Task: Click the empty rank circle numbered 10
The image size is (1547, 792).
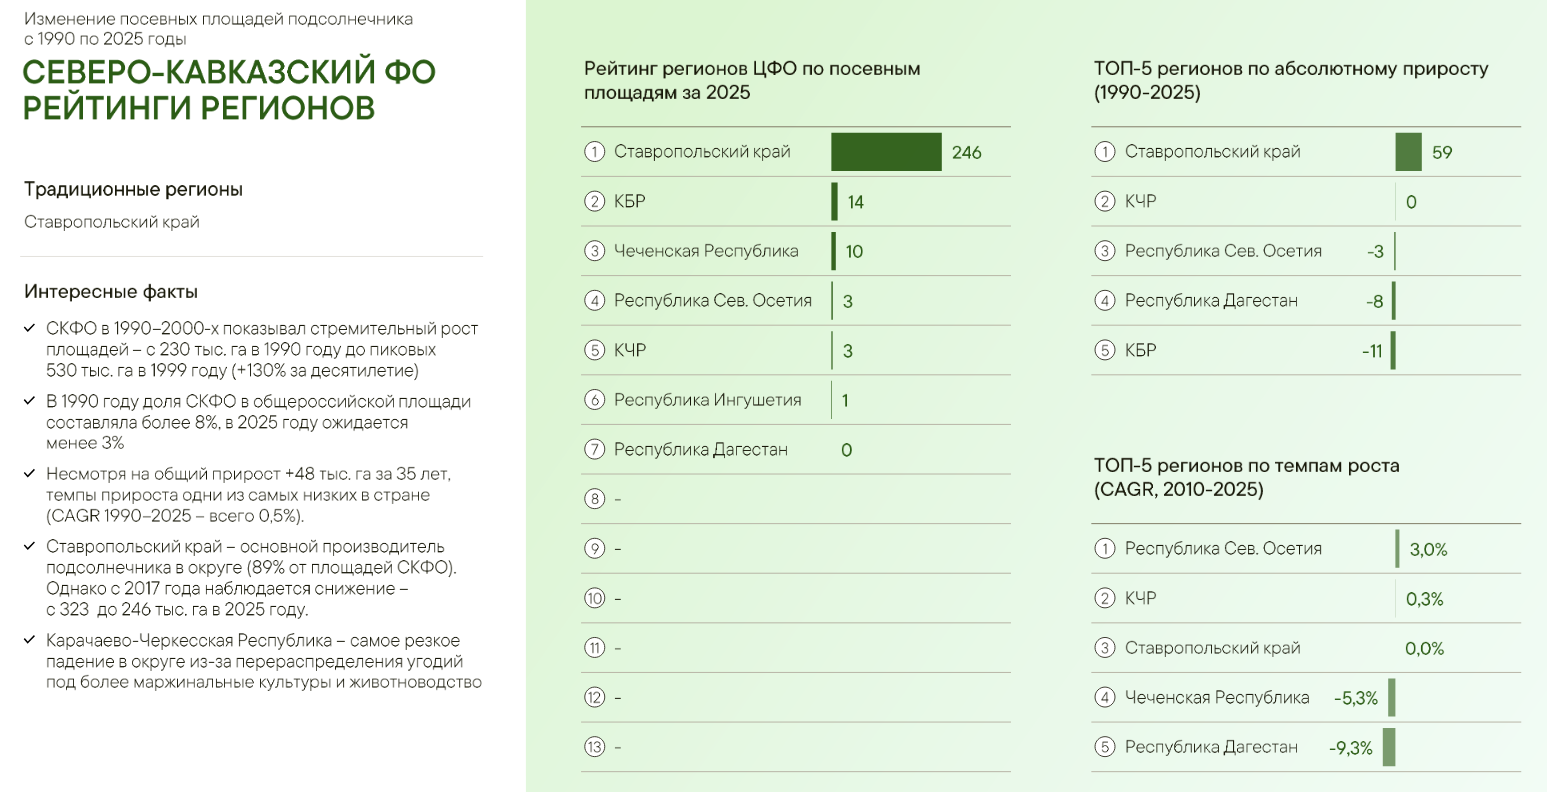Action: pyautogui.click(x=595, y=599)
